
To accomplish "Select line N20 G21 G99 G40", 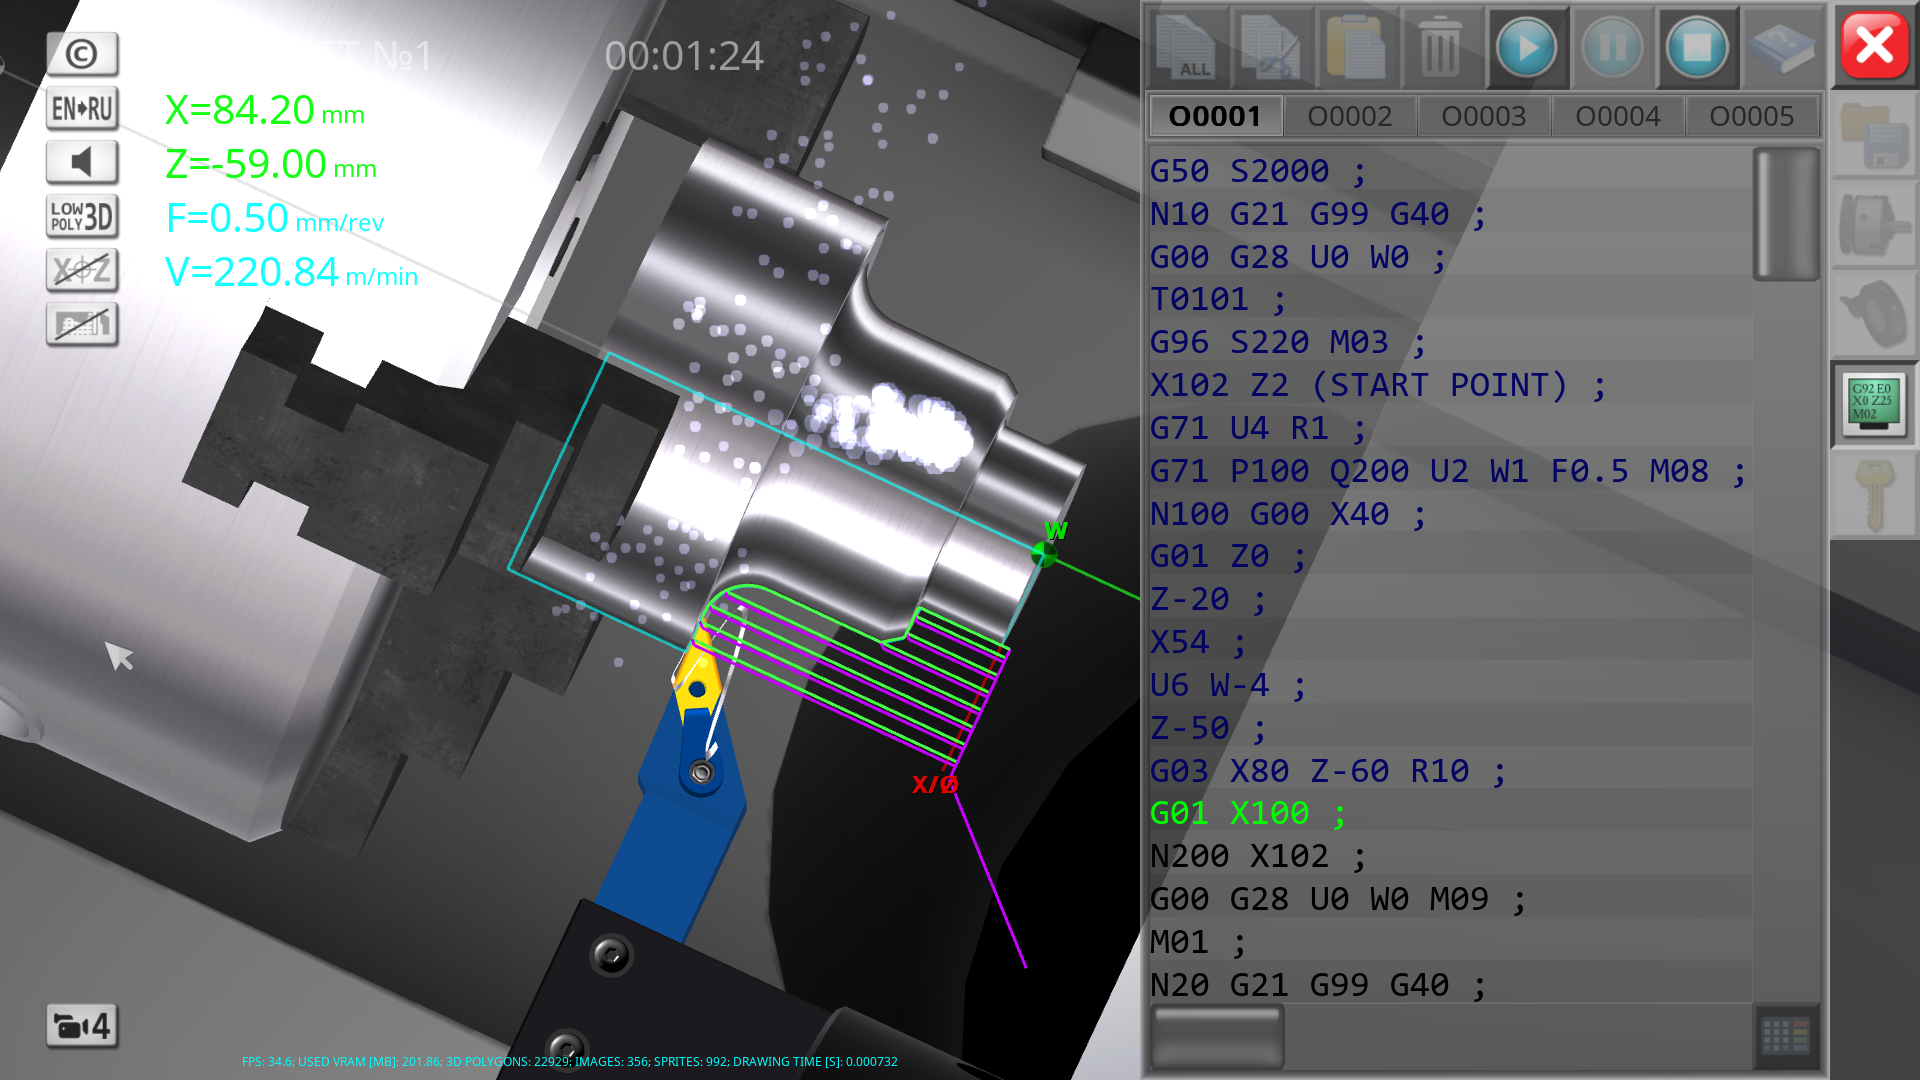I will pos(1450,985).
